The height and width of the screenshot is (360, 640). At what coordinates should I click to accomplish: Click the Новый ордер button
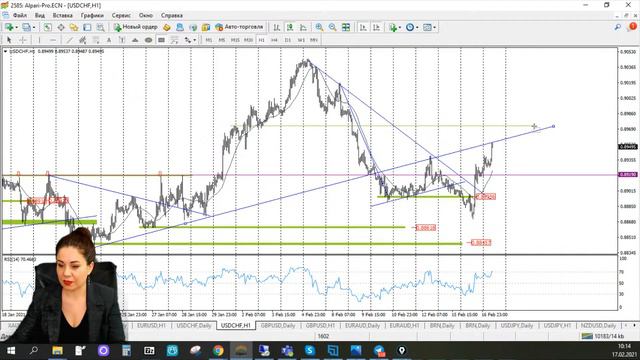point(135,27)
